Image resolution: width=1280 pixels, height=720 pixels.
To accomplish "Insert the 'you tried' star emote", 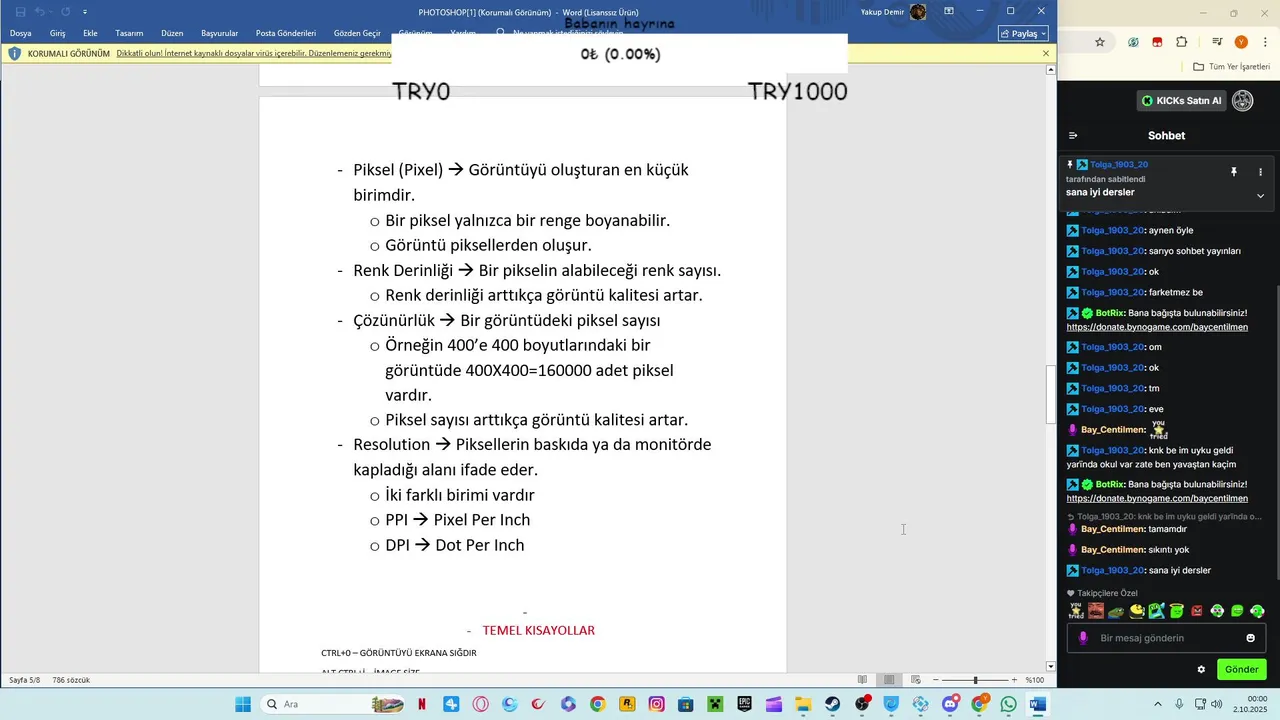I will click(1076, 610).
